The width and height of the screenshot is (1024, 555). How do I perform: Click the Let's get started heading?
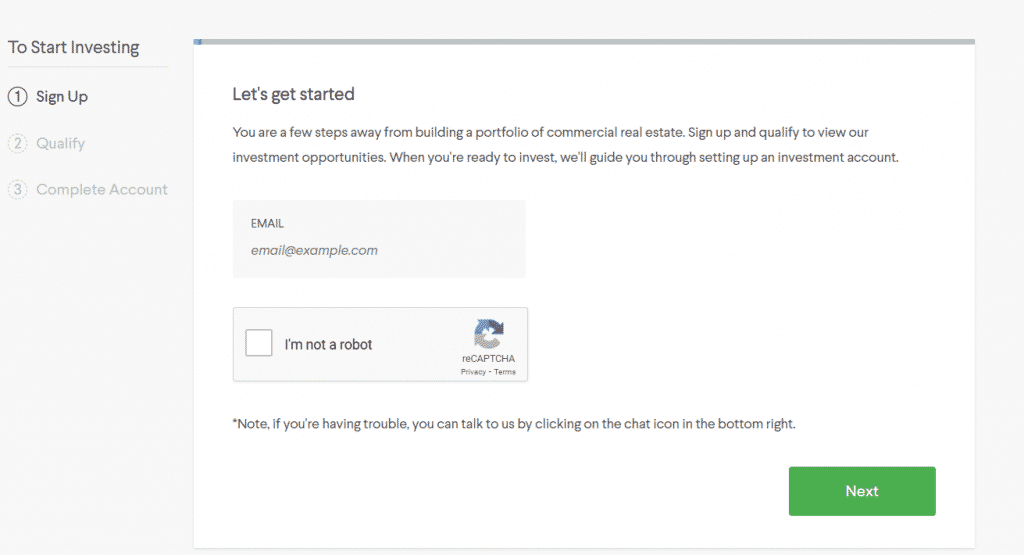[x=293, y=94]
